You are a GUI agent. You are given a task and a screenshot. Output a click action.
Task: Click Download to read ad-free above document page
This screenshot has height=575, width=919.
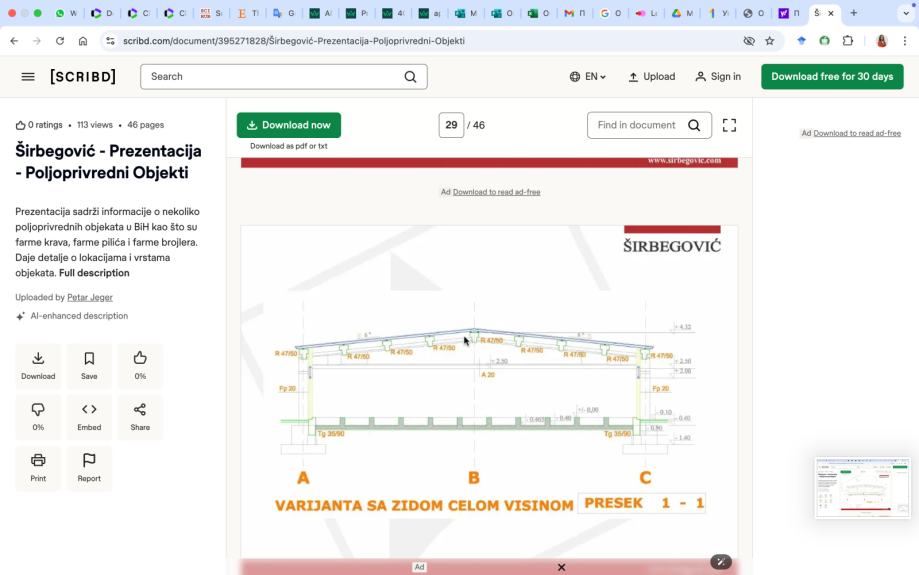pos(496,192)
